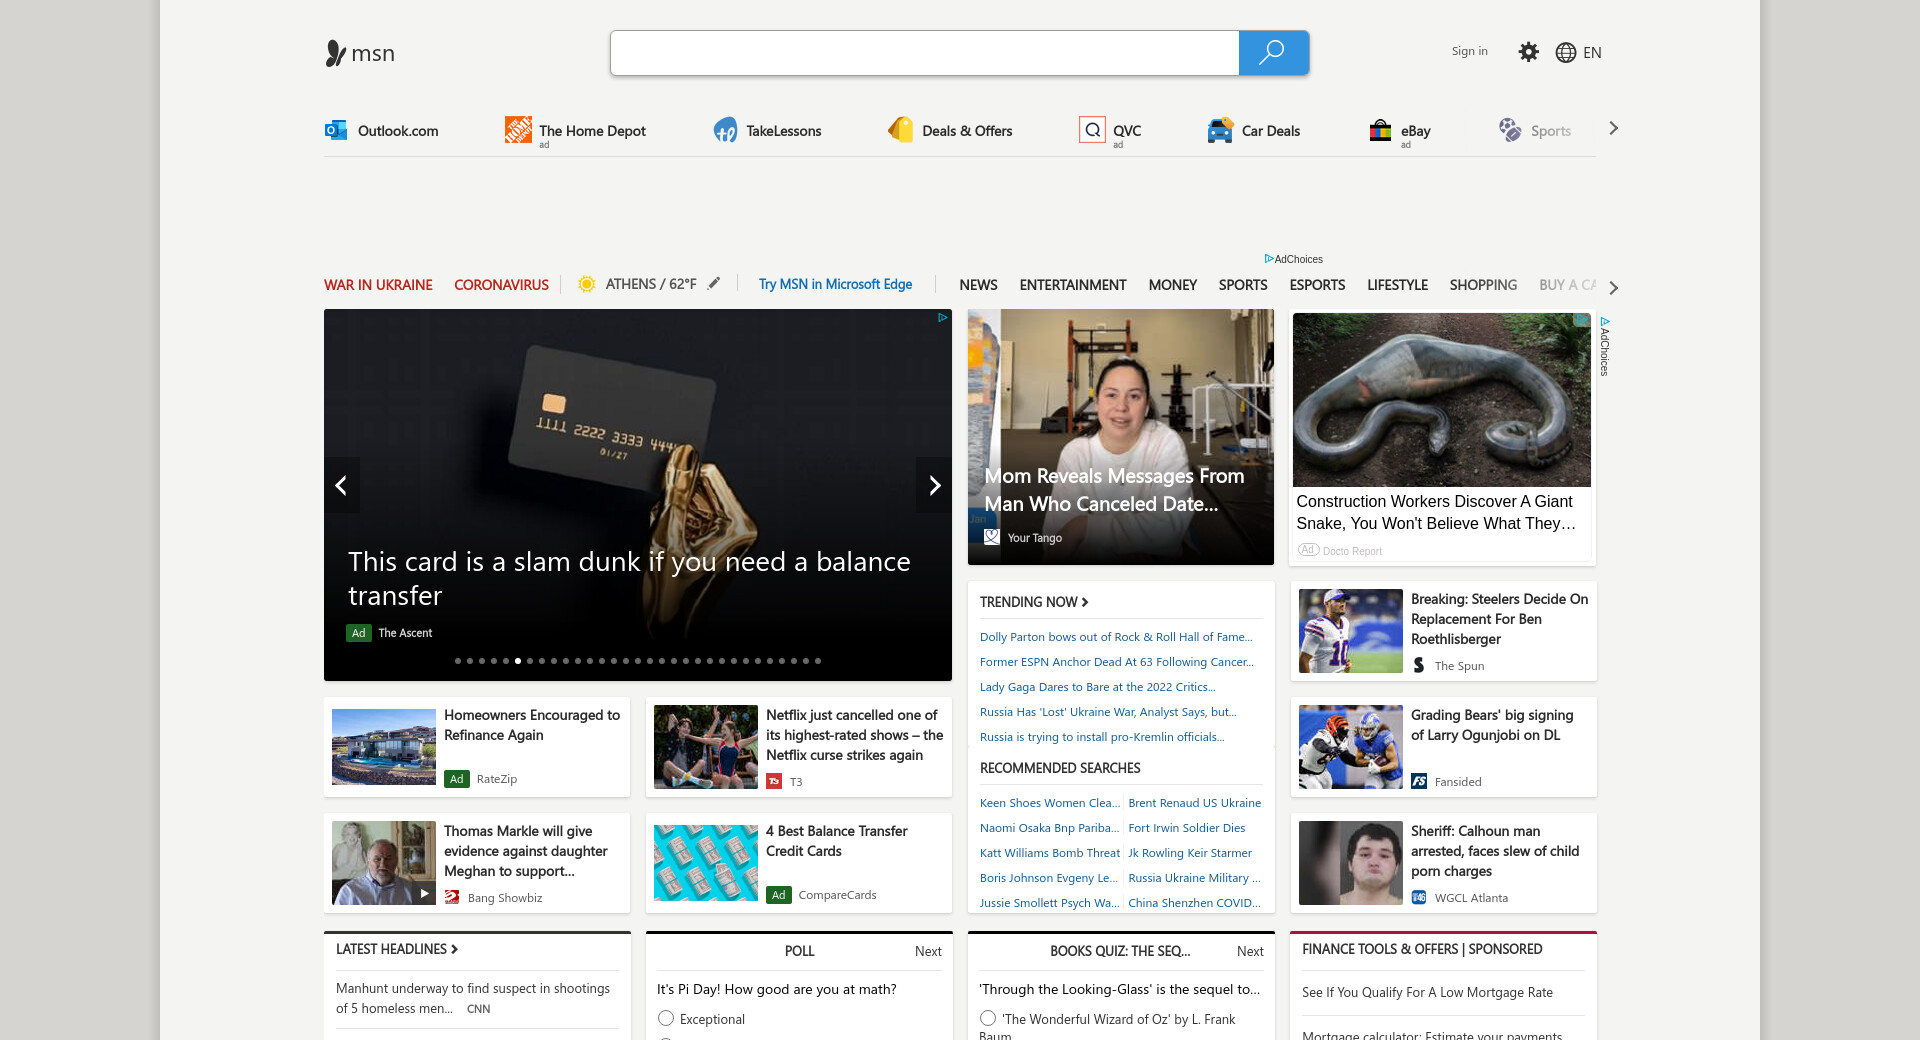The height and width of the screenshot is (1040, 1920).
Task: Open the ENTERTAINMENT tab
Action: (x=1072, y=285)
